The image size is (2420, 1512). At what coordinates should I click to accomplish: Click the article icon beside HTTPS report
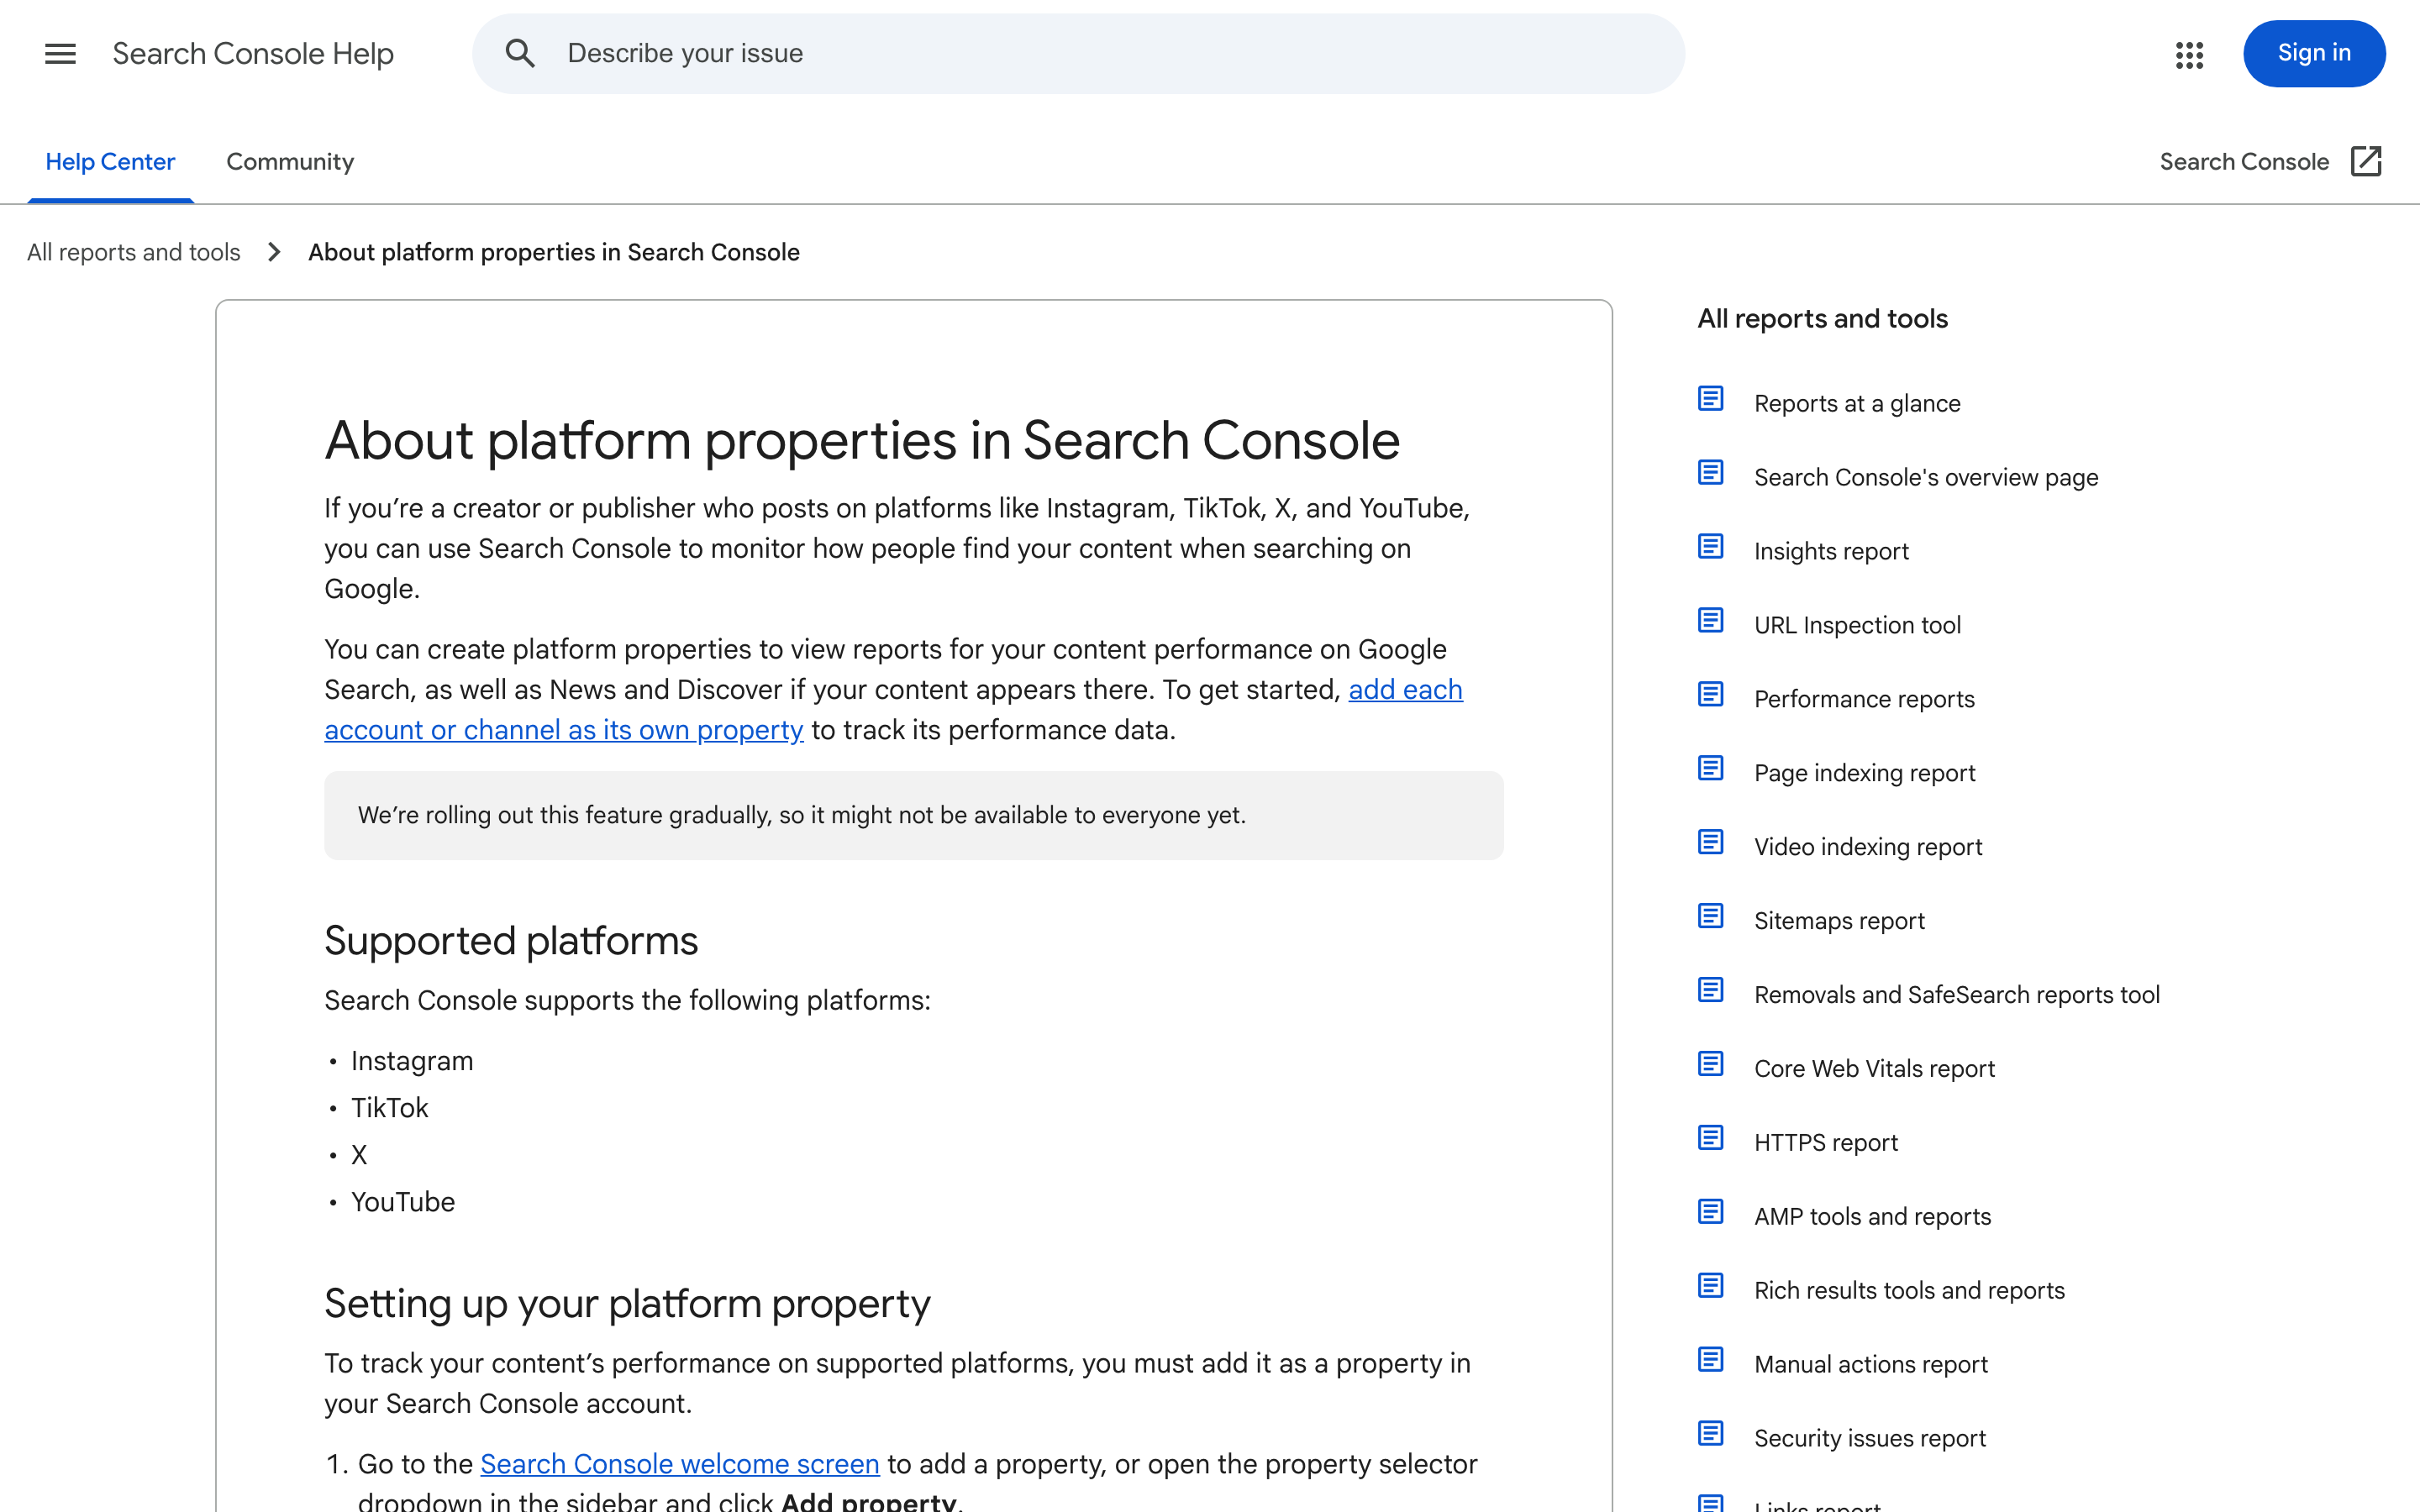point(1711,1139)
